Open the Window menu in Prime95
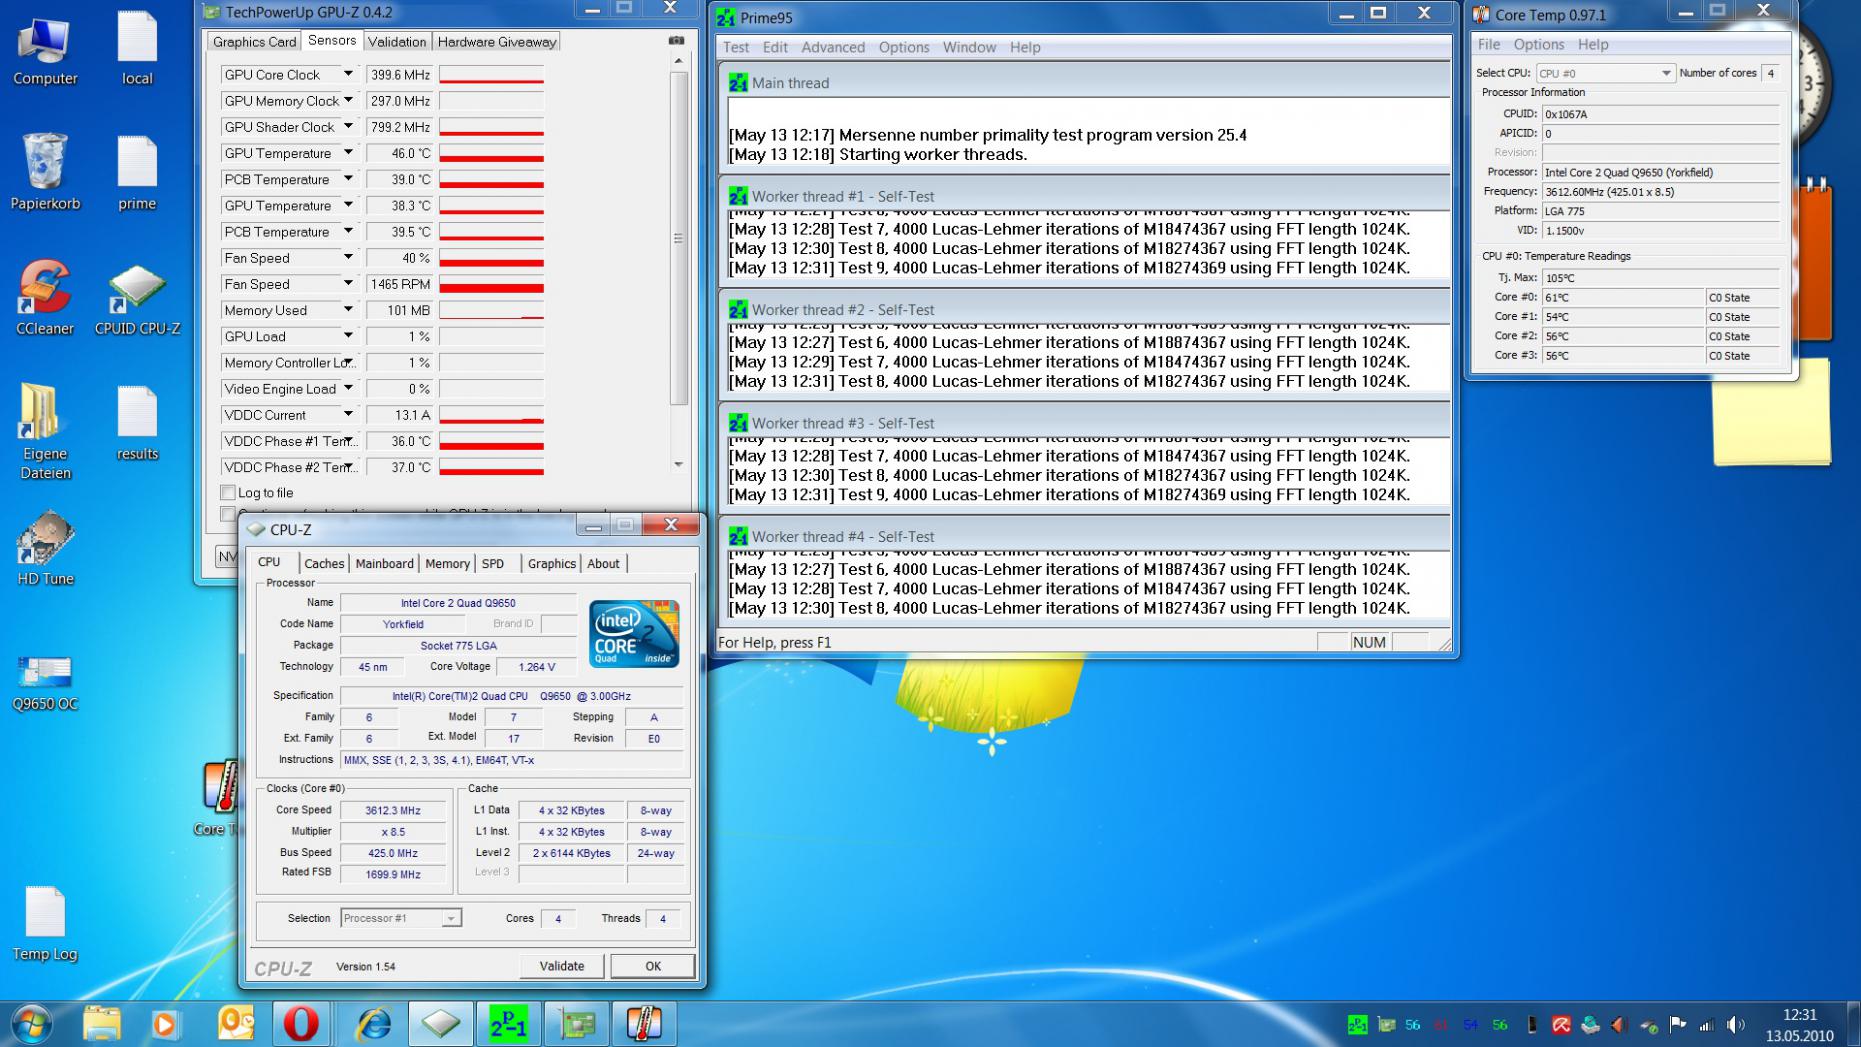 pyautogui.click(x=969, y=47)
